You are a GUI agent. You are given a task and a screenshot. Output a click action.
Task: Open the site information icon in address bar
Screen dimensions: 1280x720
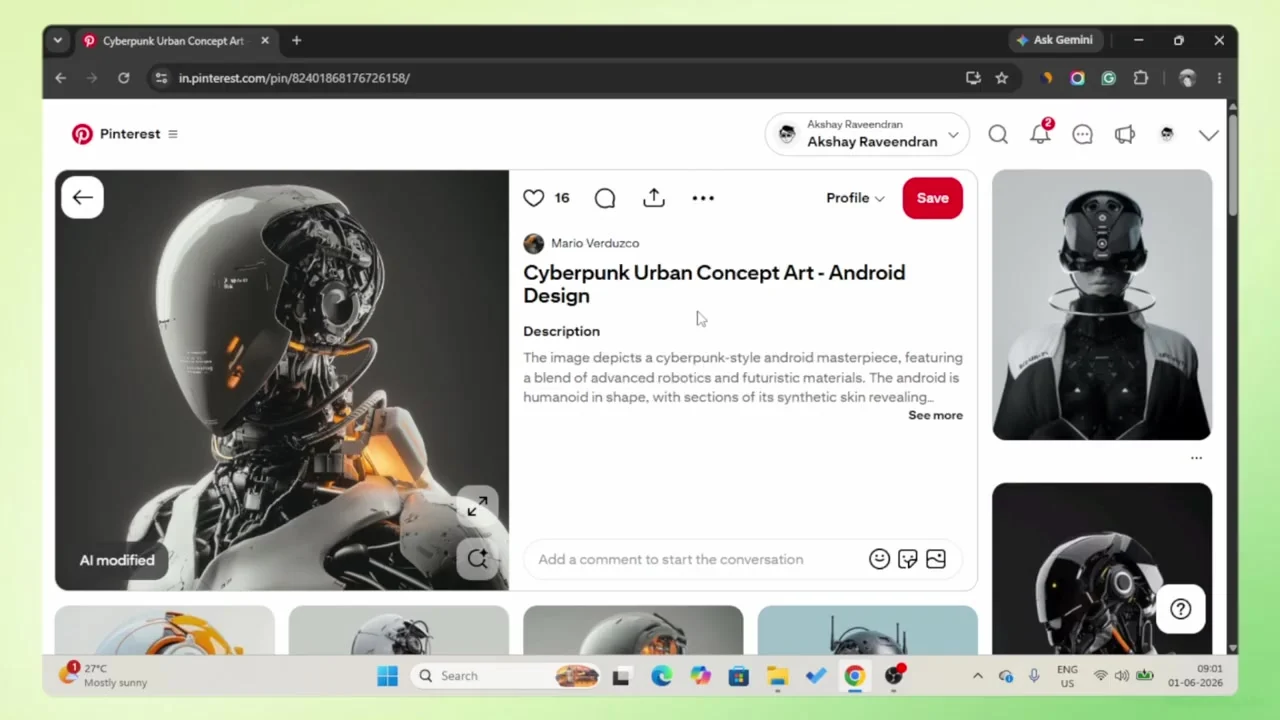click(x=161, y=78)
